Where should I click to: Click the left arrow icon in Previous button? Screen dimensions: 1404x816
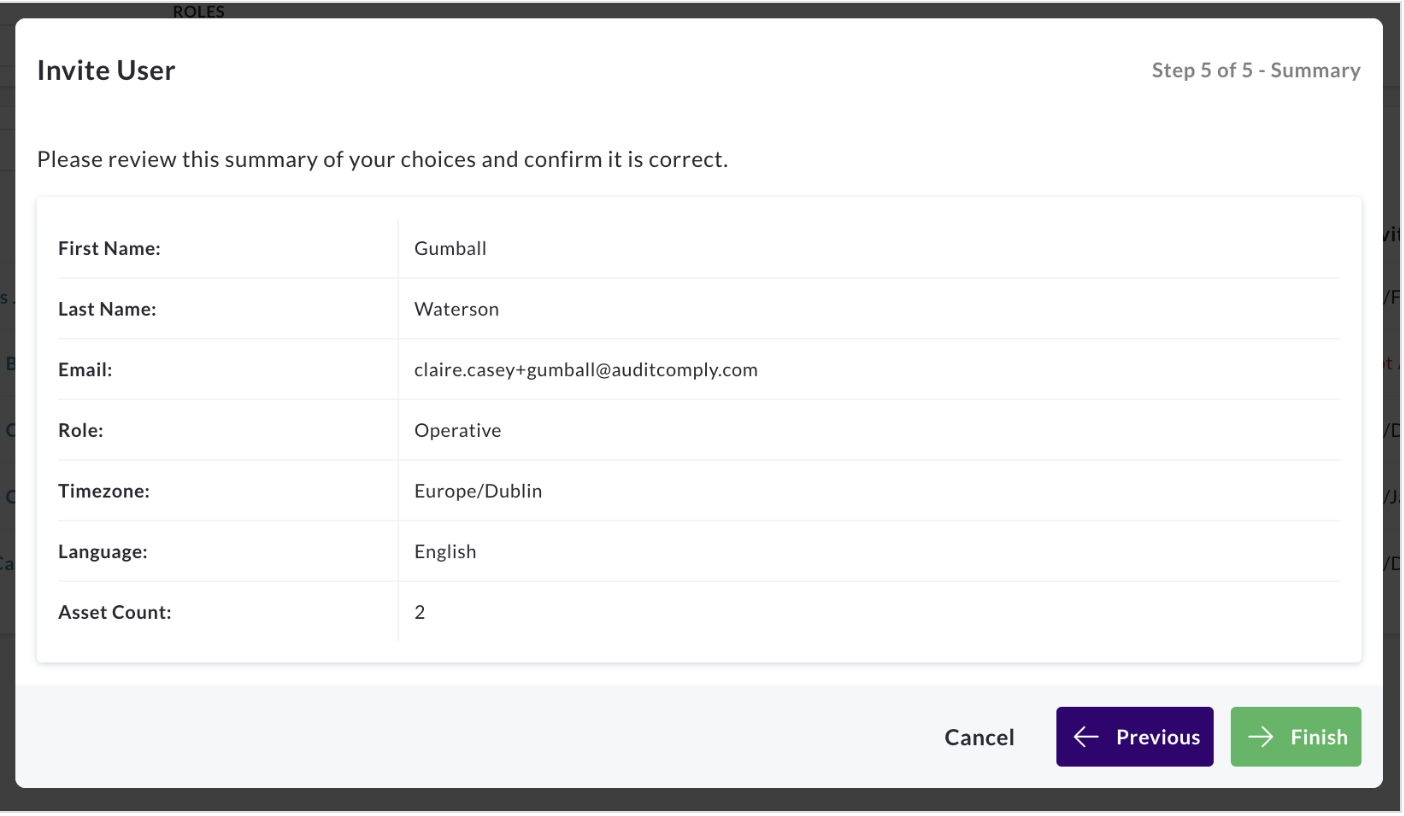[1086, 737]
